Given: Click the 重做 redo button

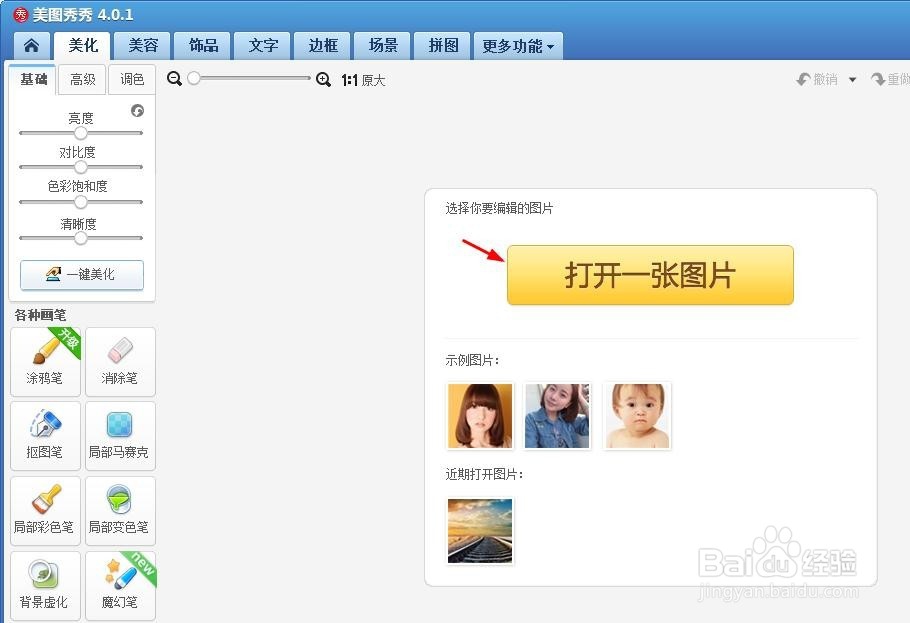Looking at the screenshot, I should 891,79.
